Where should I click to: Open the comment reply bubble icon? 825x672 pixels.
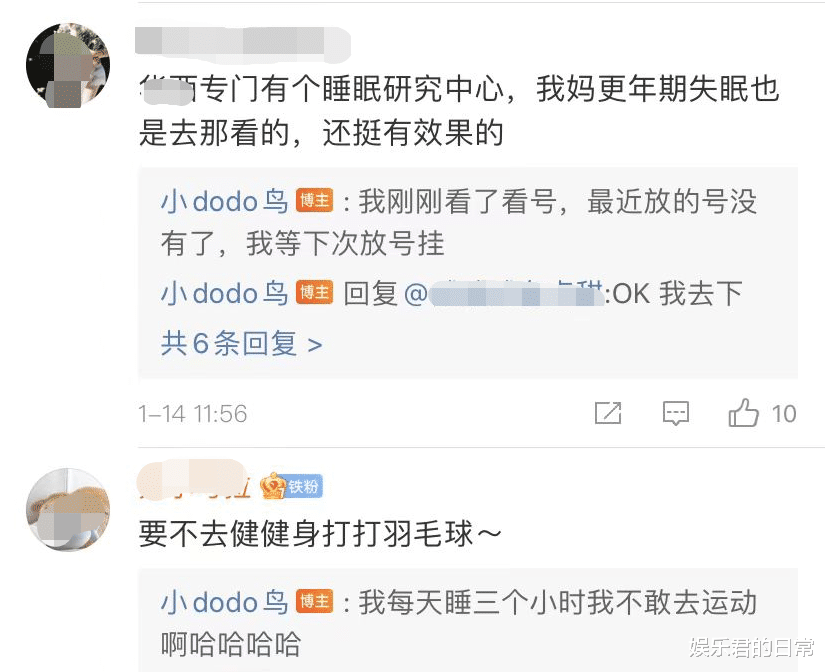[676, 412]
